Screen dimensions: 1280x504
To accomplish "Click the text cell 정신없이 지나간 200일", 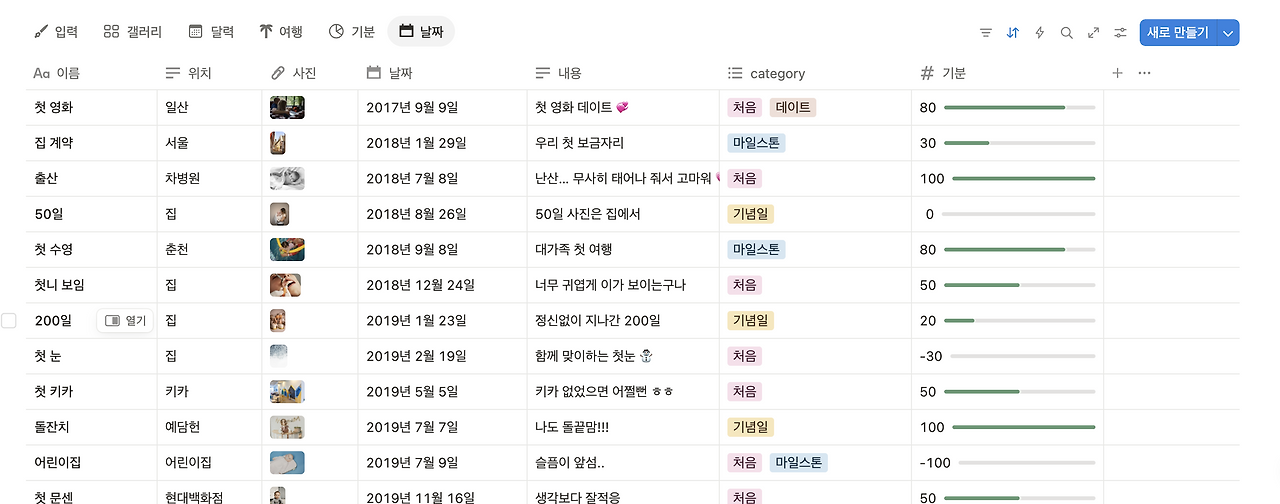I will click(623, 321).
